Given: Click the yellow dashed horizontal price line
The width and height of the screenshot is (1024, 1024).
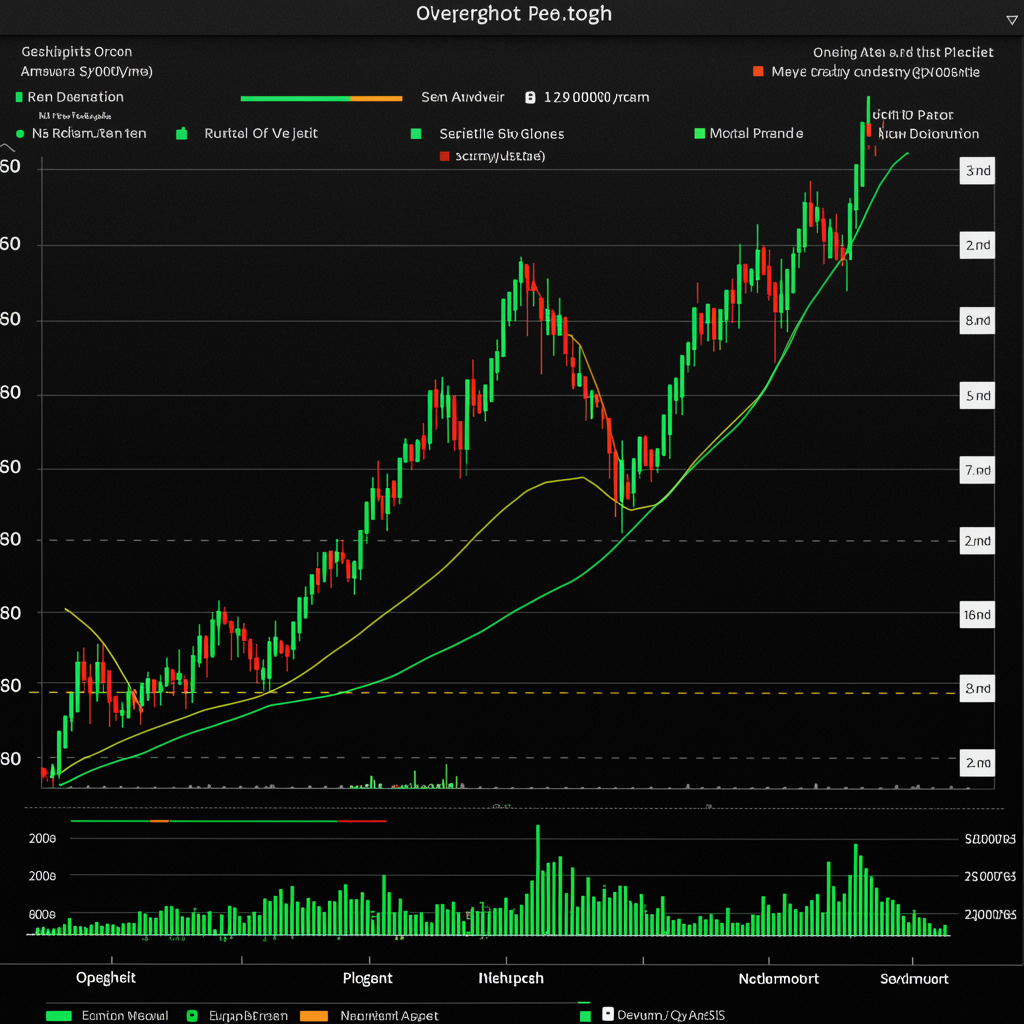Looking at the screenshot, I should [x=492, y=692].
